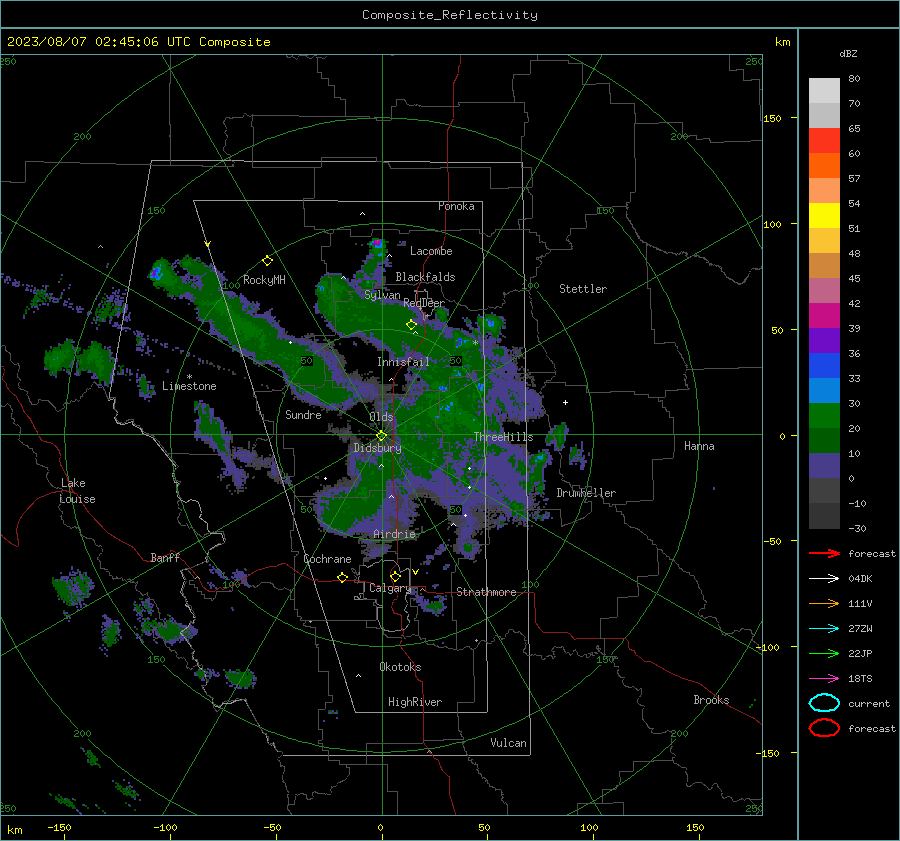Click the cyan current ellipse icon
This screenshot has height=841, width=900.
click(824, 703)
